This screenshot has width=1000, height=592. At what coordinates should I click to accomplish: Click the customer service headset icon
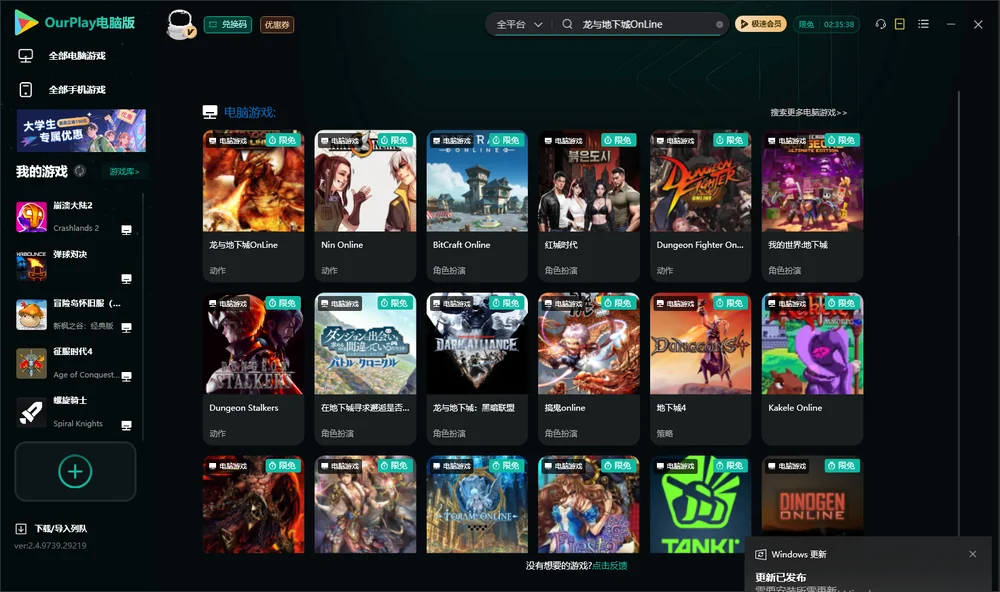click(x=880, y=24)
